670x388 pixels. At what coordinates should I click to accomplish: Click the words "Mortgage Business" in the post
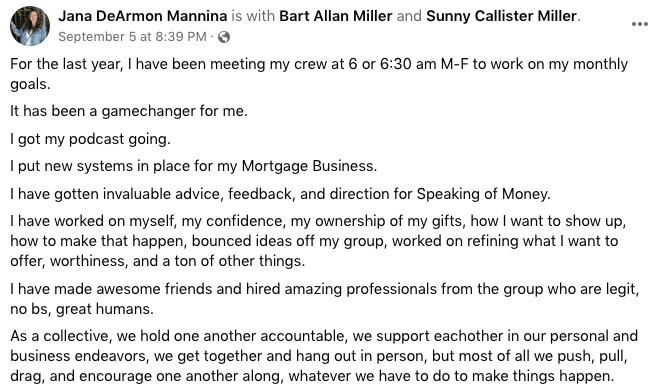[x=308, y=166]
